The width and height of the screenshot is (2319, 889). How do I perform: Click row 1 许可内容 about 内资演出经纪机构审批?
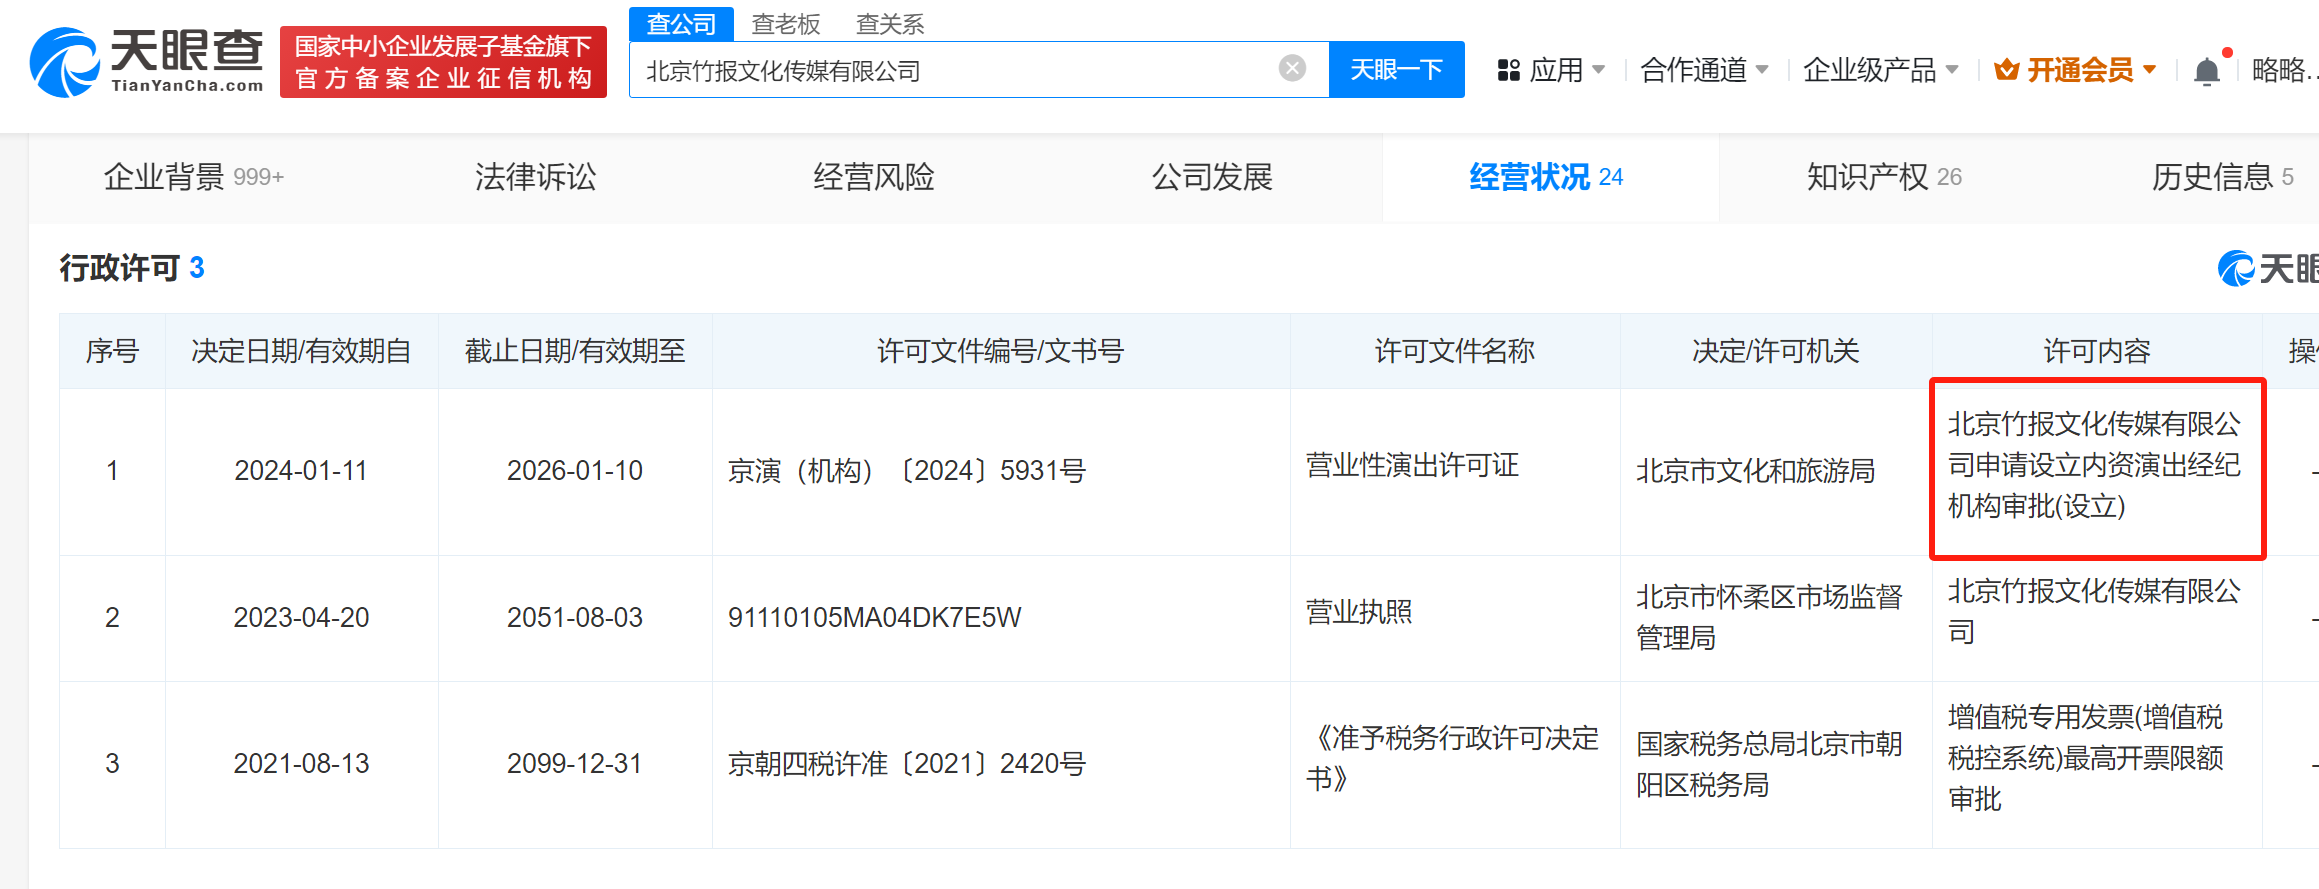click(2094, 465)
